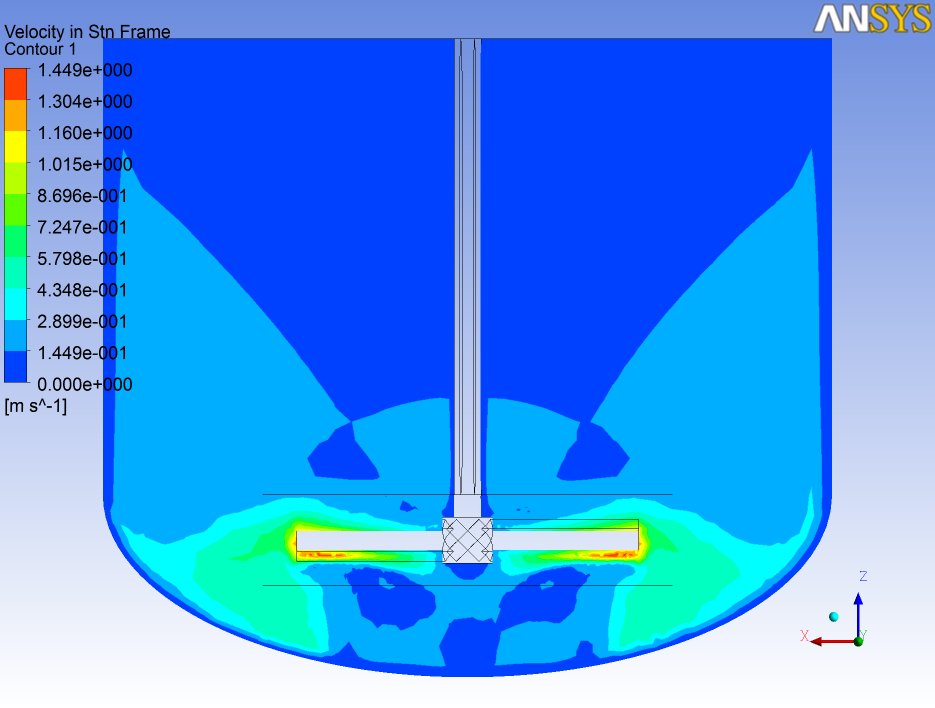Pick the dark blue bottom legend band
The width and height of the screenshot is (935, 708).
coord(15,367)
